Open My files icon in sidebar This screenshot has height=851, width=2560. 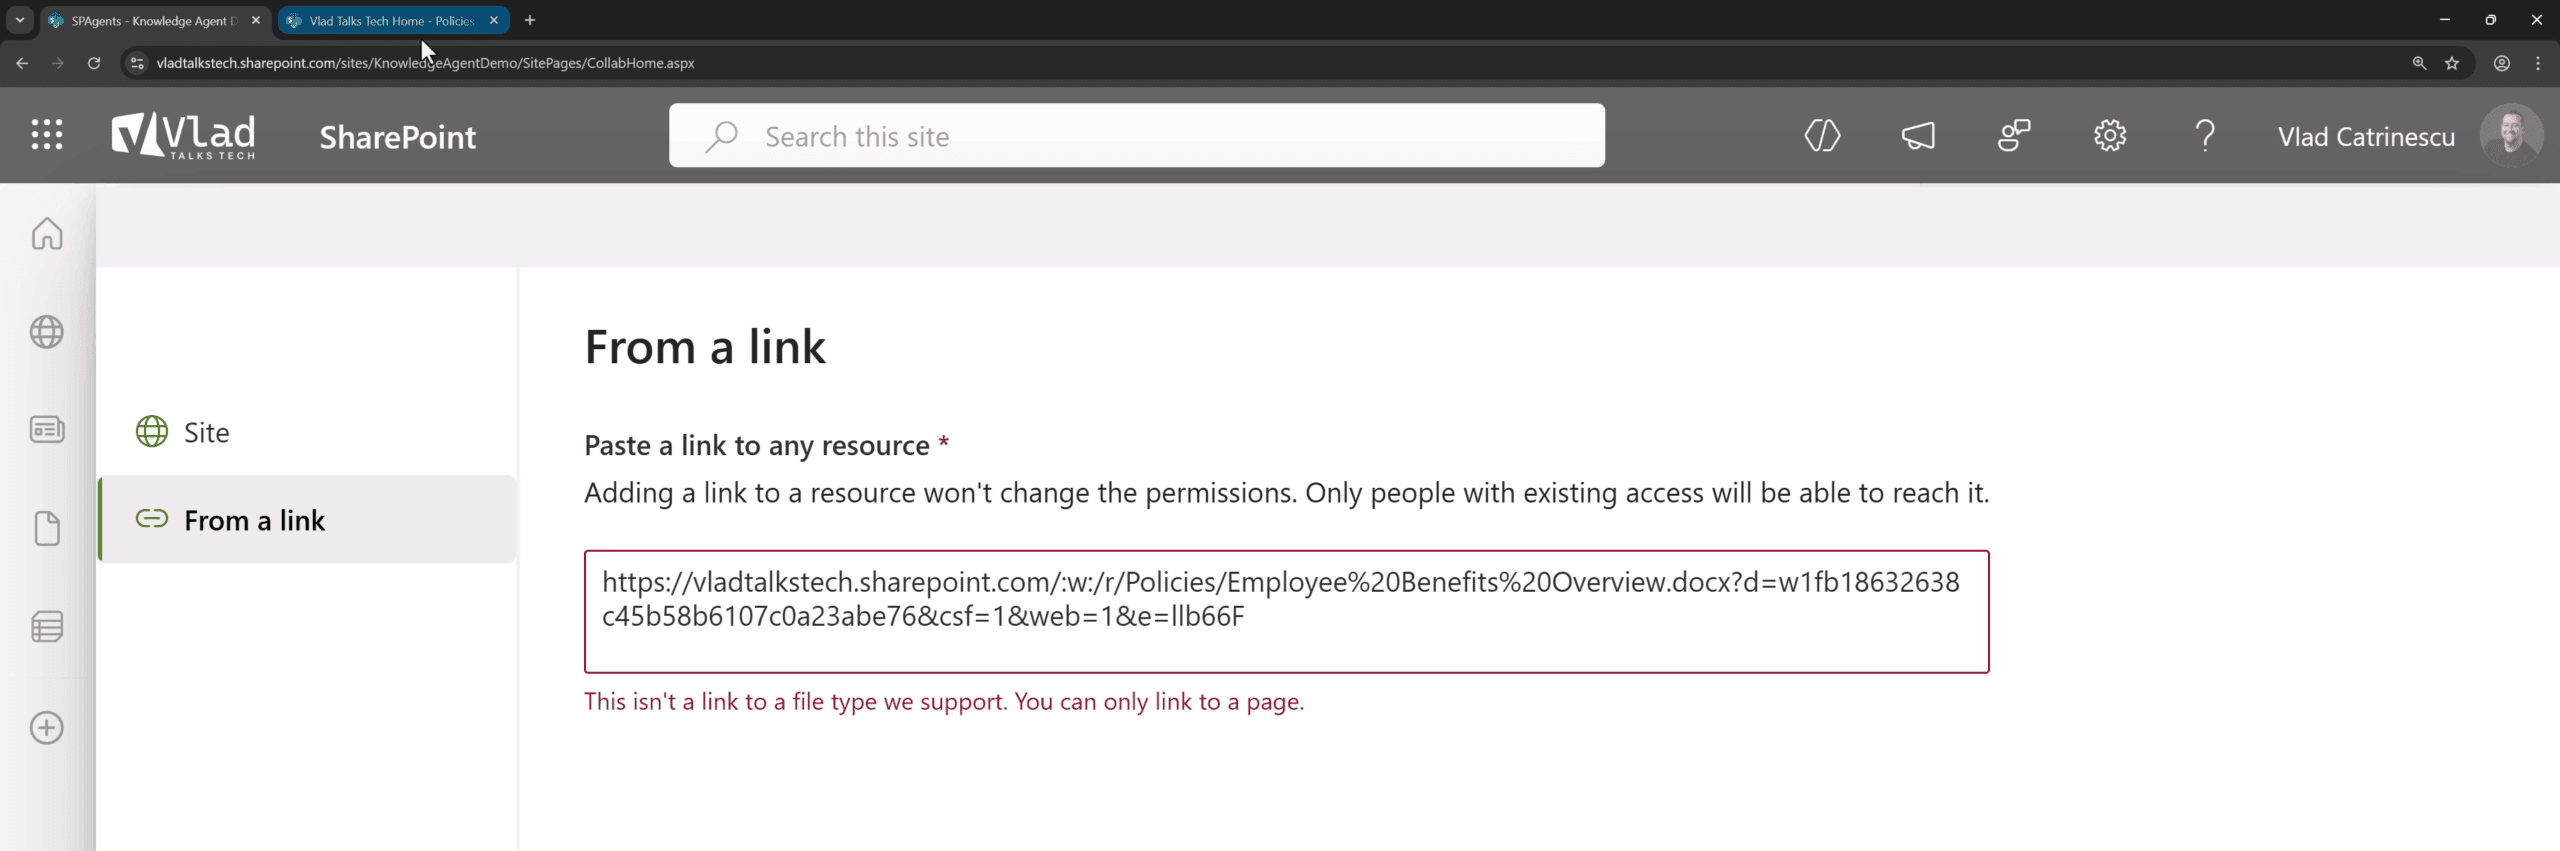pyautogui.click(x=47, y=529)
